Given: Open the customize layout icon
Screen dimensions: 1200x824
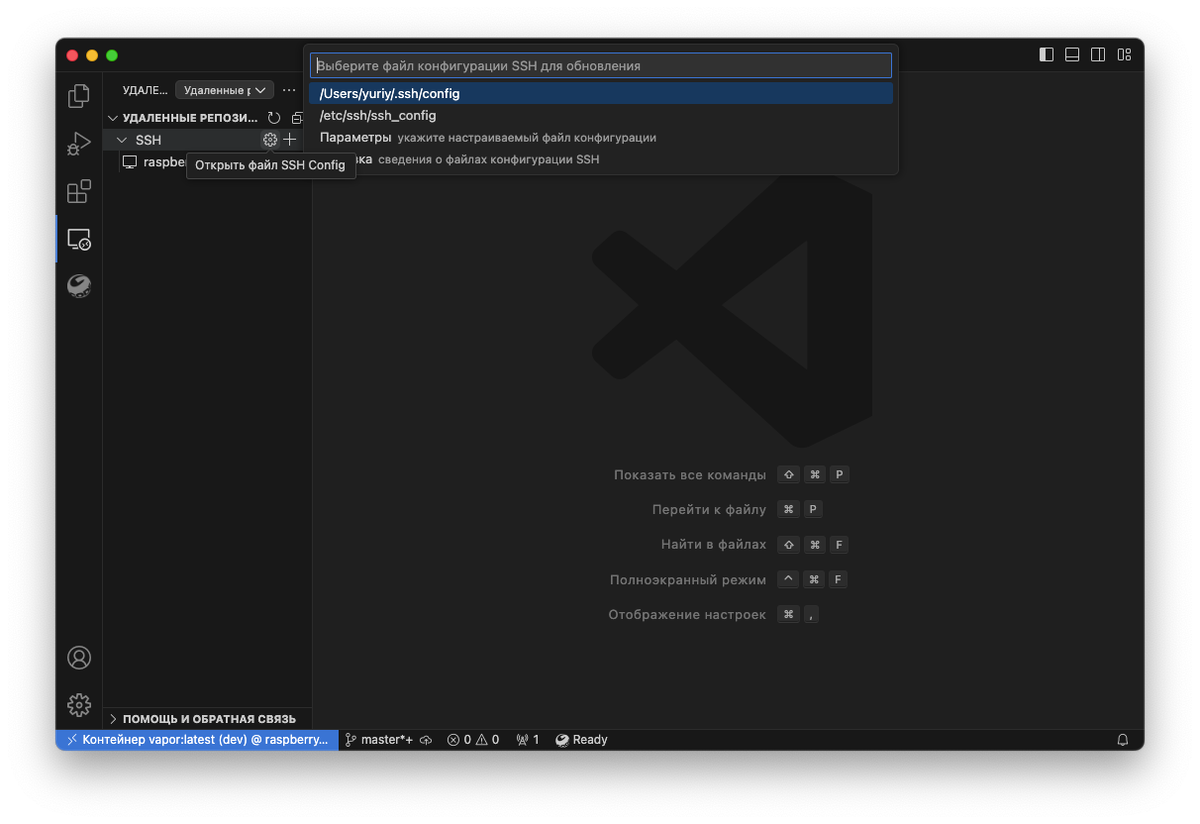Looking at the screenshot, I should click(1124, 54).
